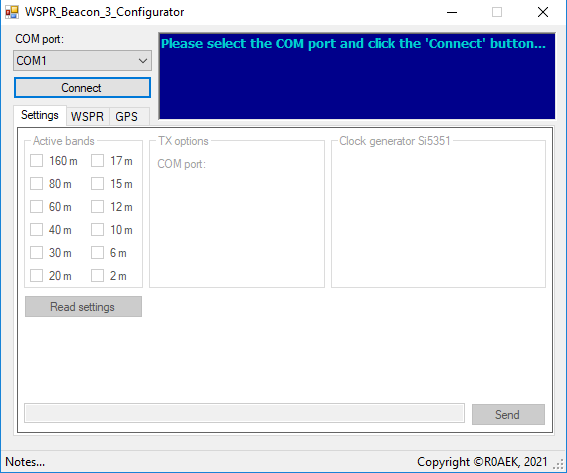Toggle the 2 m band checkbox

coord(97,276)
